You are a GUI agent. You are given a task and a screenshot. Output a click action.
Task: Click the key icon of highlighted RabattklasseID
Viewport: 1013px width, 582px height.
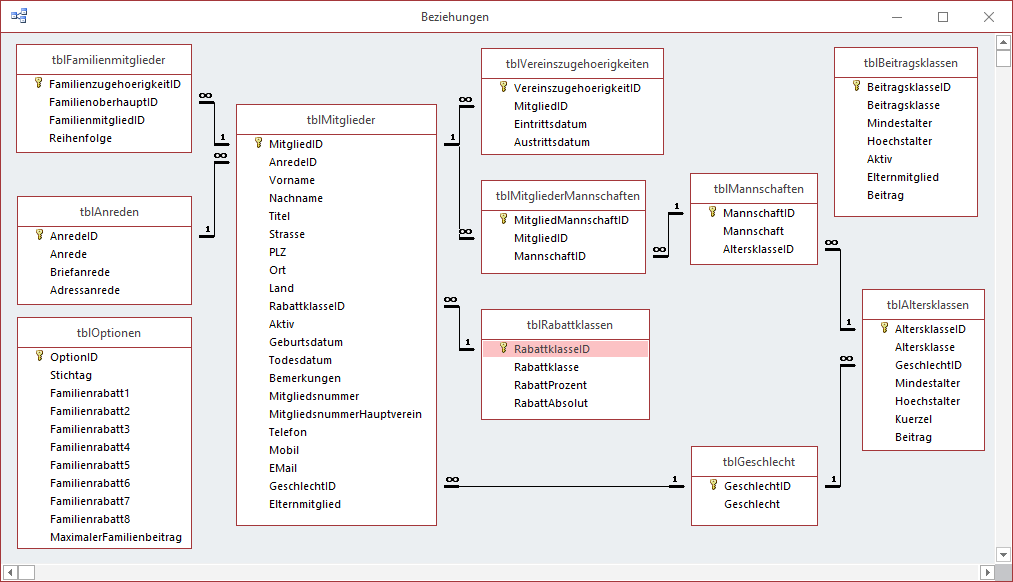click(x=503, y=348)
